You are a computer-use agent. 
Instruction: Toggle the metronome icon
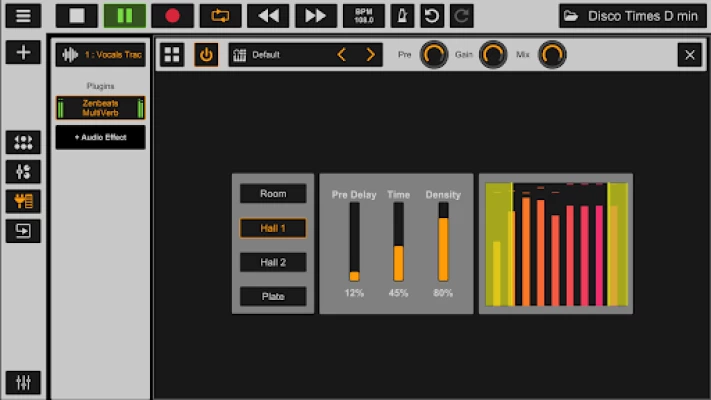click(x=401, y=15)
